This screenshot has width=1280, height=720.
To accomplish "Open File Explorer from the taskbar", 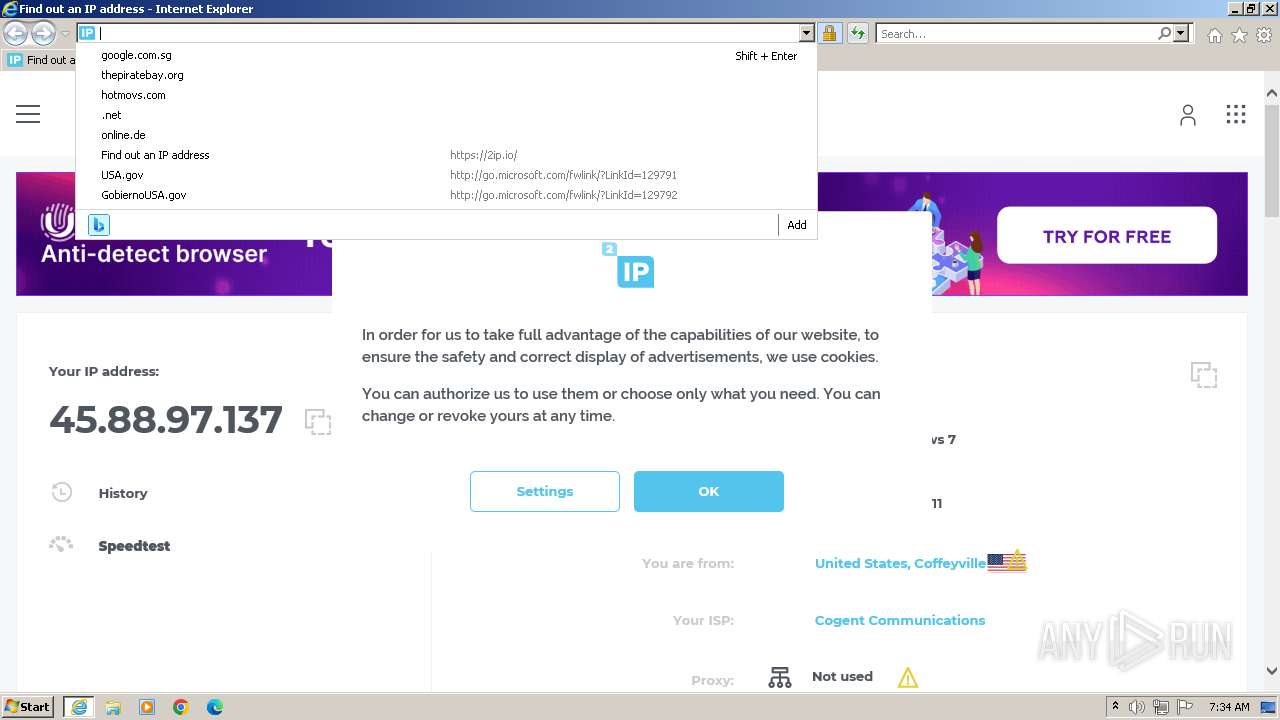I will click(x=113, y=707).
